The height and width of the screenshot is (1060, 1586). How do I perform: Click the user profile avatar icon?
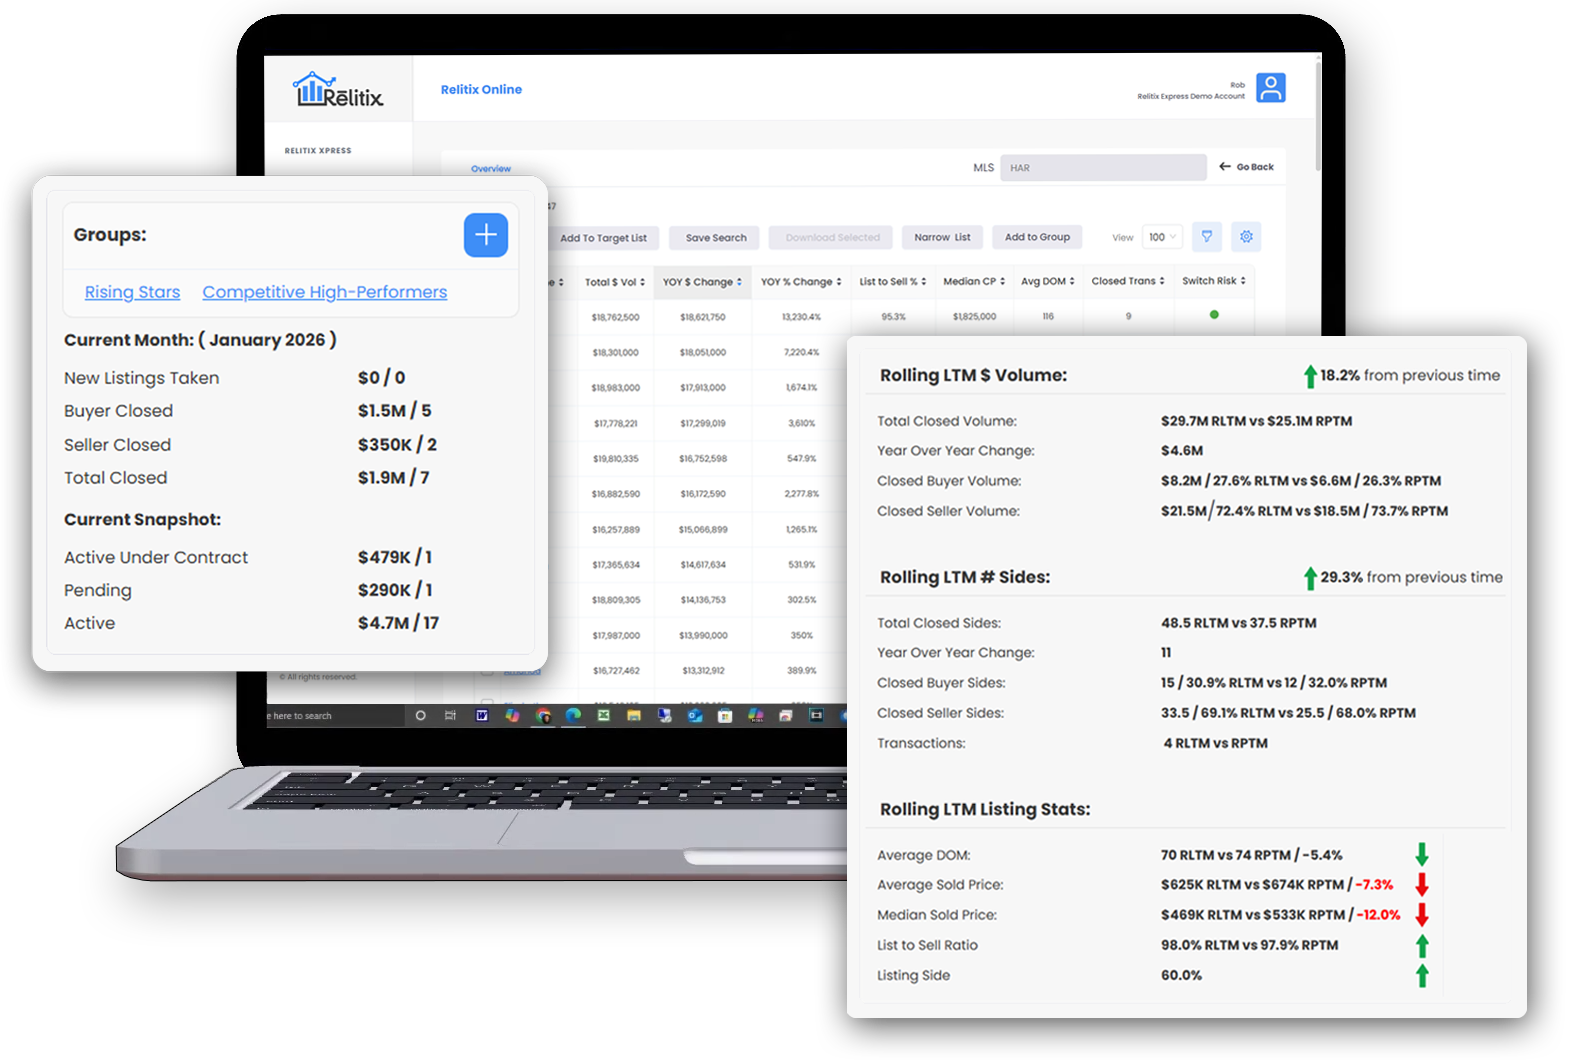(1270, 88)
